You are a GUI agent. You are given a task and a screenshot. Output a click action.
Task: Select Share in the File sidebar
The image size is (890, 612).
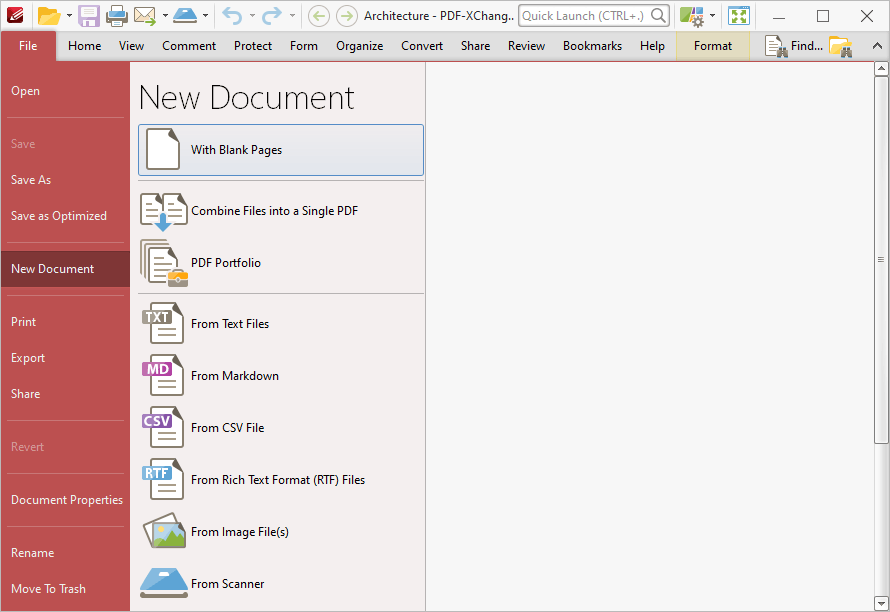coord(65,394)
